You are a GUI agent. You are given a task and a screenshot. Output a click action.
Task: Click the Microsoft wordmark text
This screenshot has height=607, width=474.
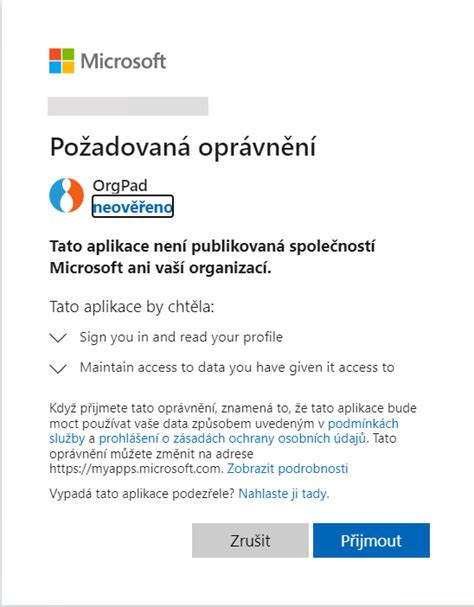click(x=124, y=61)
